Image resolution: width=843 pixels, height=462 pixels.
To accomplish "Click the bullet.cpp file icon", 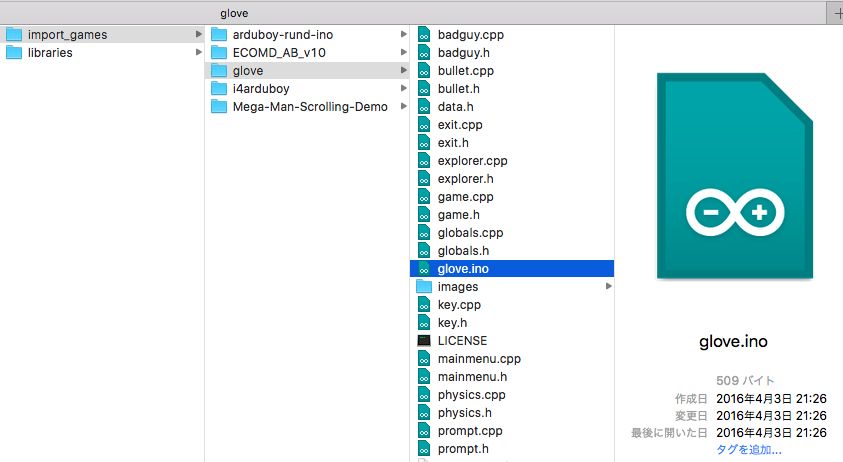I will pos(424,71).
